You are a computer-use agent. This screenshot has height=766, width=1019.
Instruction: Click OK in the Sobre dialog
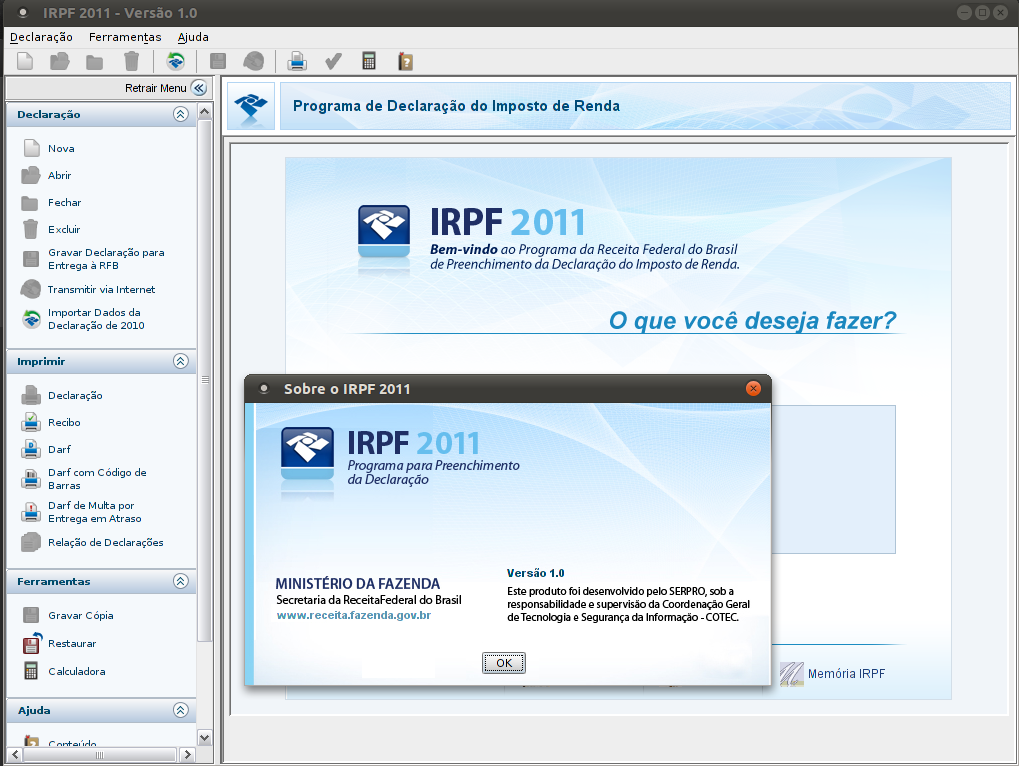(504, 663)
